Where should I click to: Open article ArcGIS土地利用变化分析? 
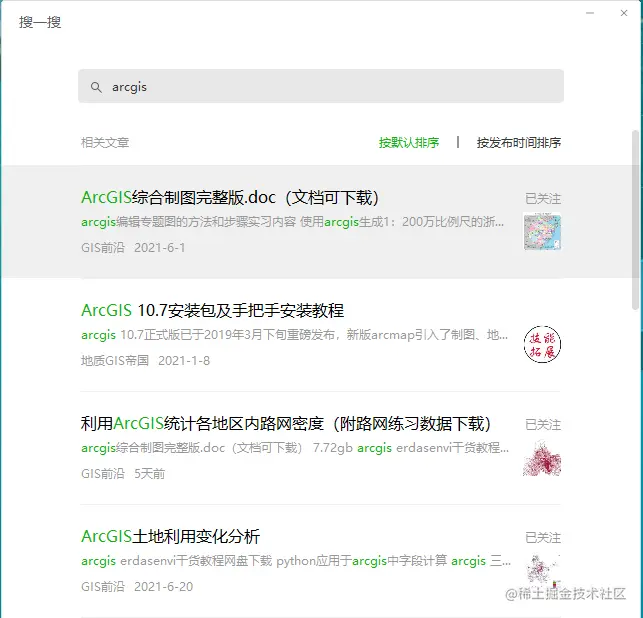pos(171,536)
